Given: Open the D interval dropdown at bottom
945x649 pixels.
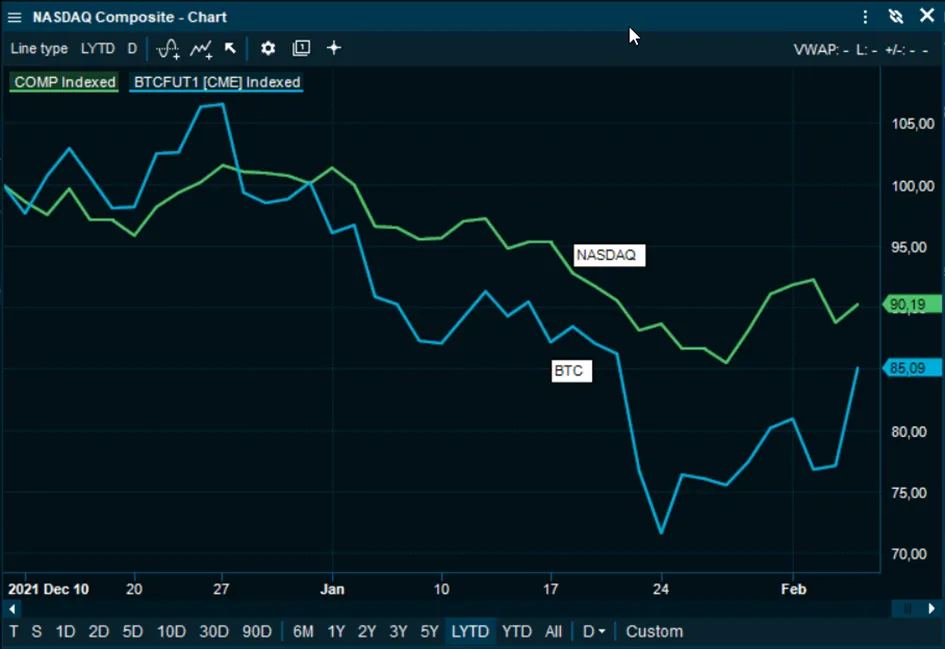Looking at the screenshot, I should [x=594, y=632].
